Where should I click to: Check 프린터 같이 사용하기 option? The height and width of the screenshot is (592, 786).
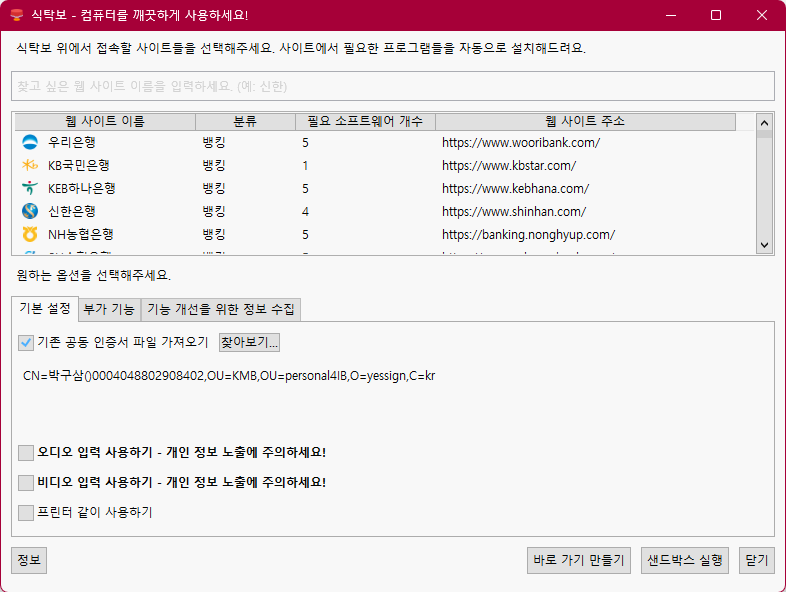point(26,513)
